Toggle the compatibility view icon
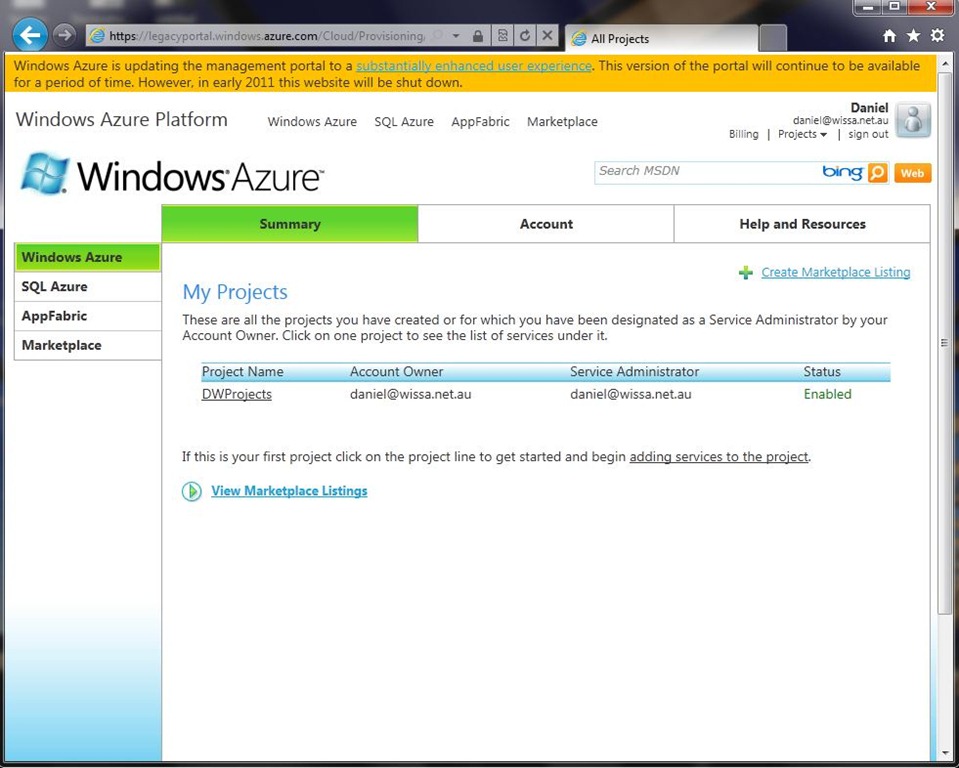This screenshot has width=959, height=768. point(502,35)
